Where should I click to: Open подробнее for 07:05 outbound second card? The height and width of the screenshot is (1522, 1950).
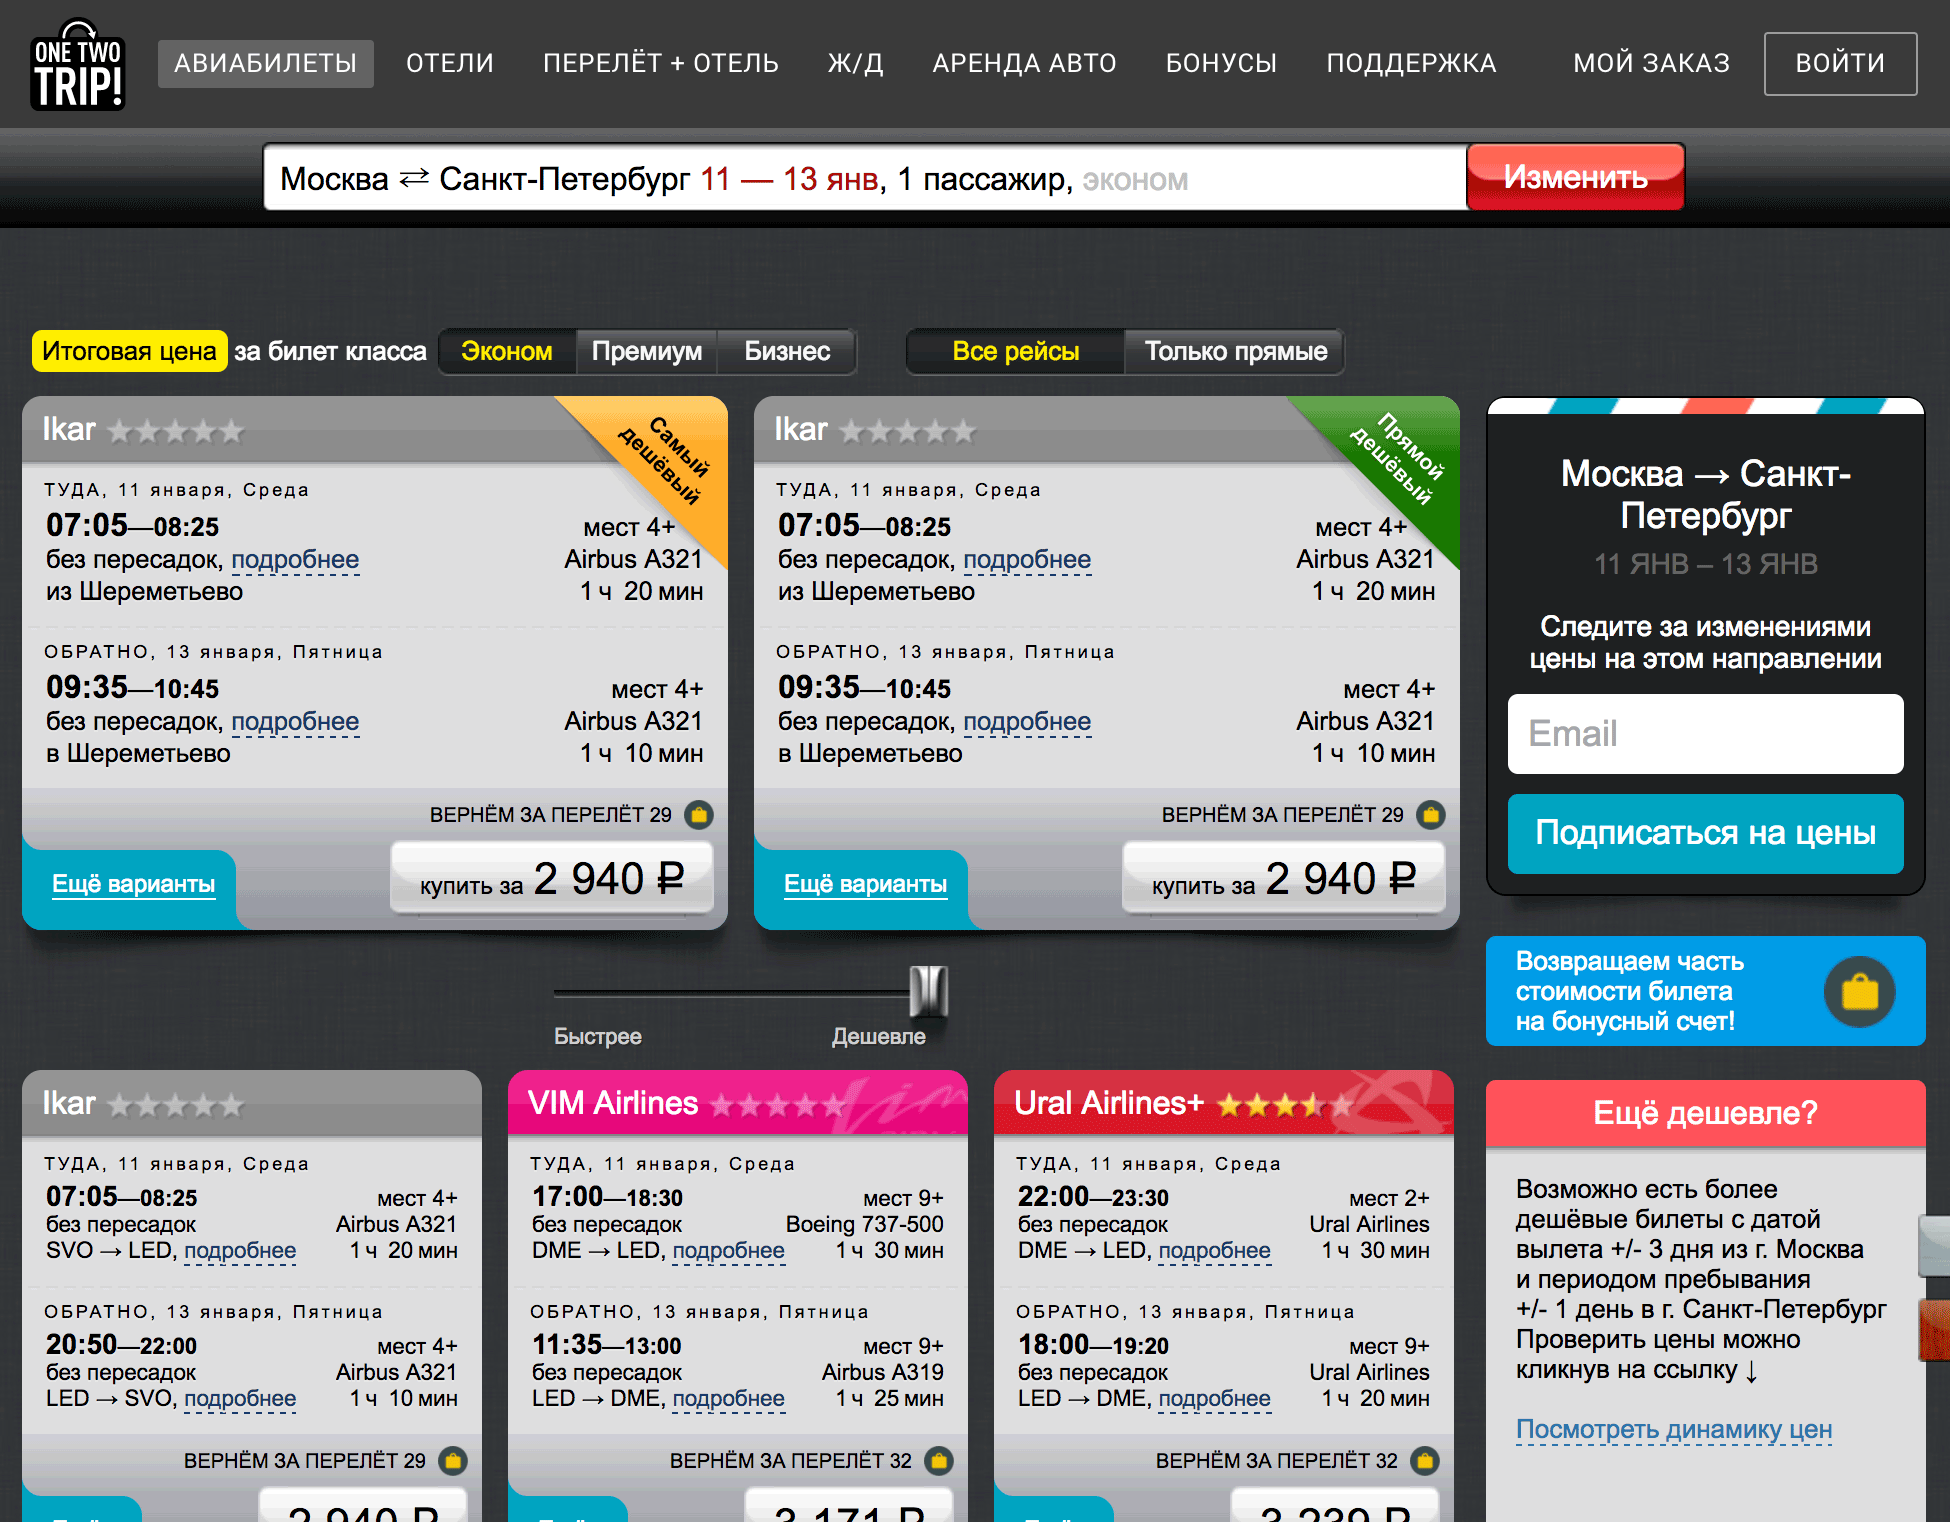coord(1027,560)
